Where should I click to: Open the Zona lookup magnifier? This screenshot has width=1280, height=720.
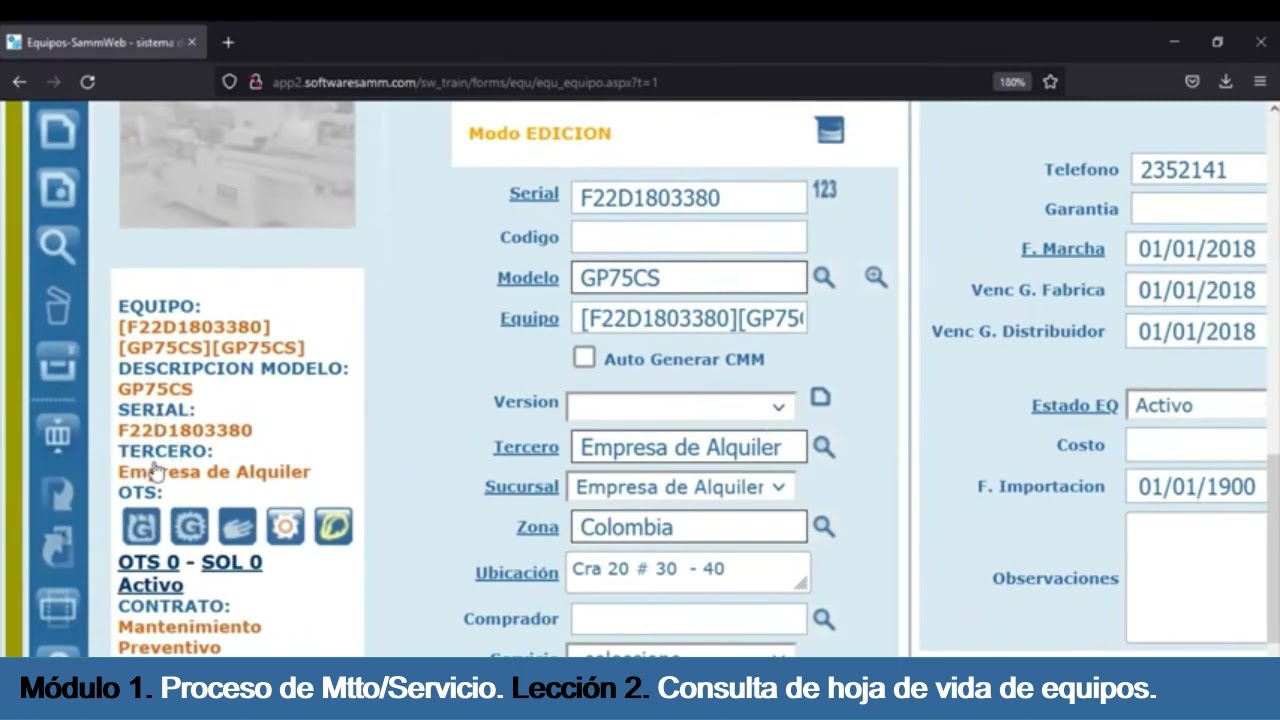click(x=823, y=526)
